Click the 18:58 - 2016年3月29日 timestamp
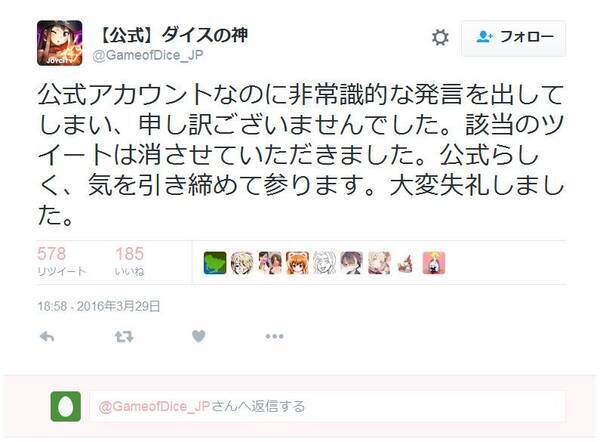Image resolution: width=600 pixels, height=442 pixels. (x=99, y=306)
